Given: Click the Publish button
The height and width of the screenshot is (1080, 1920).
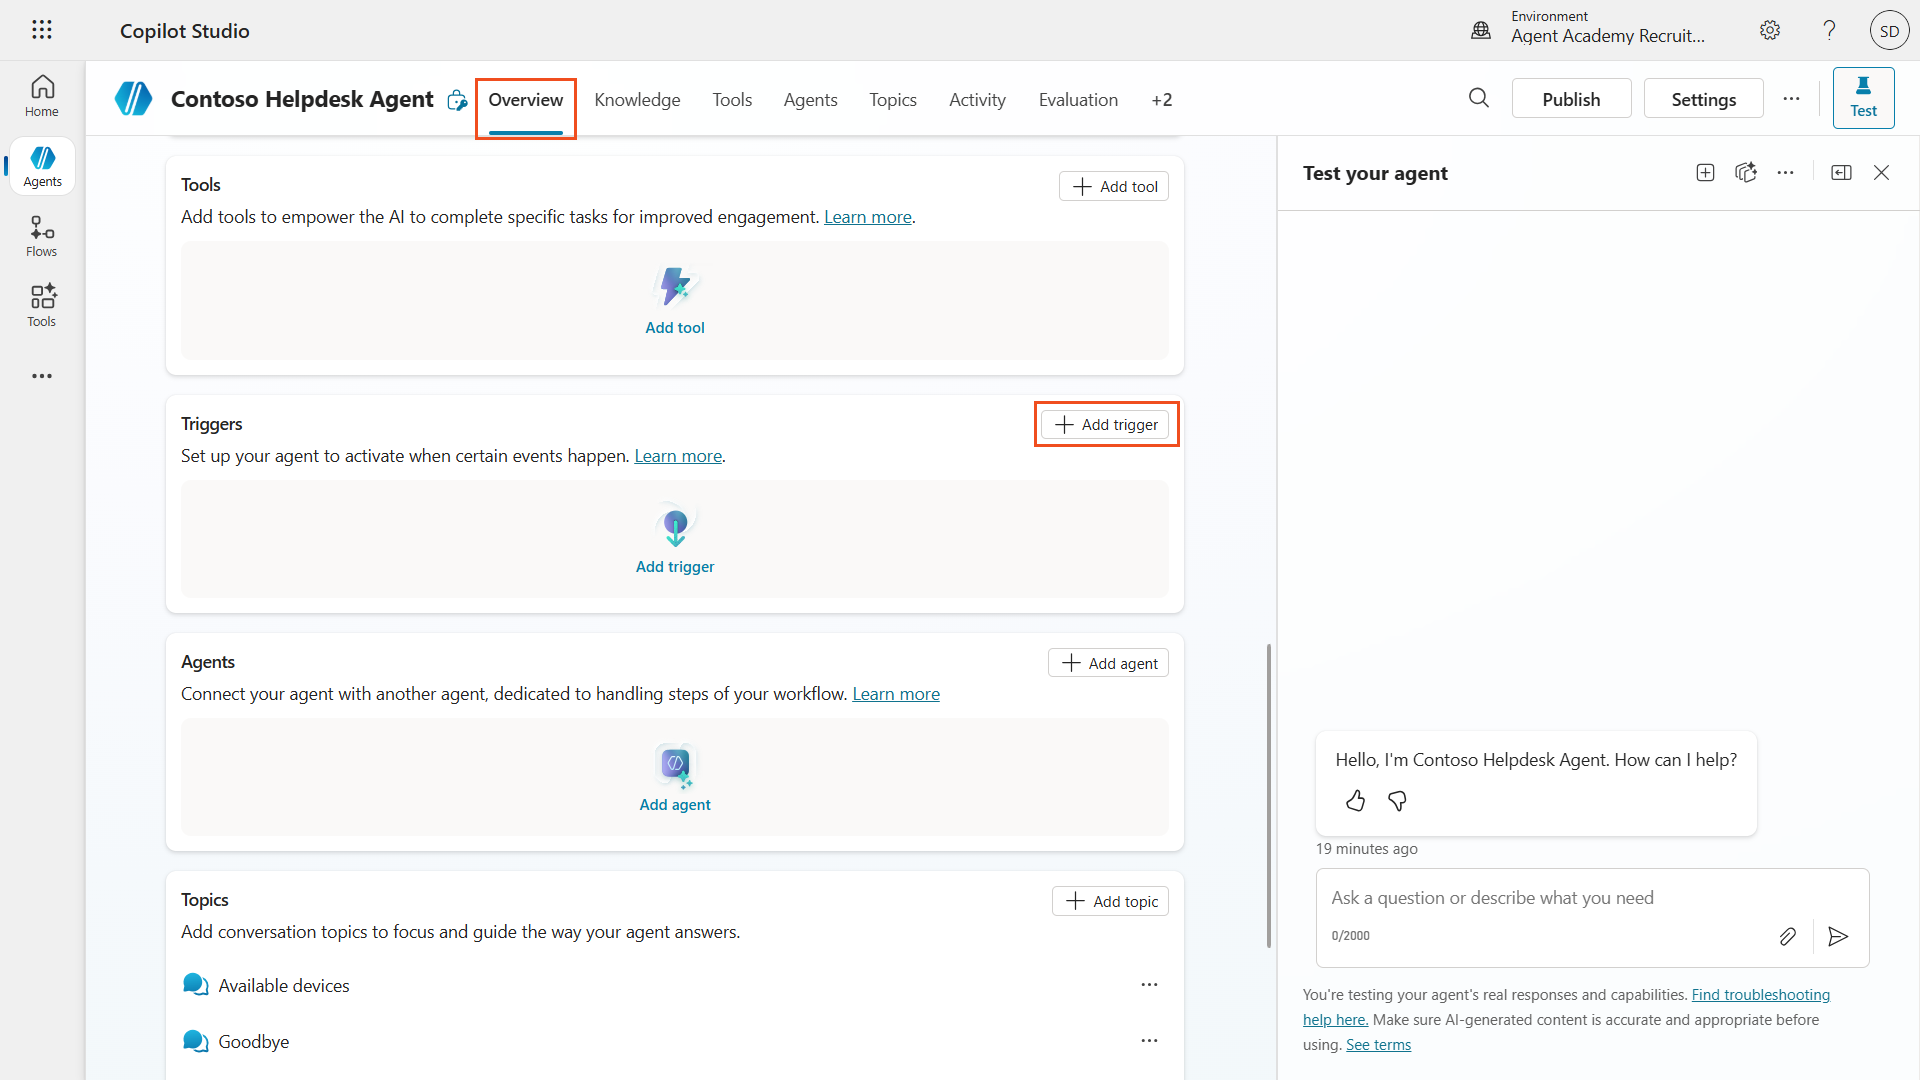Looking at the screenshot, I should coord(1570,99).
